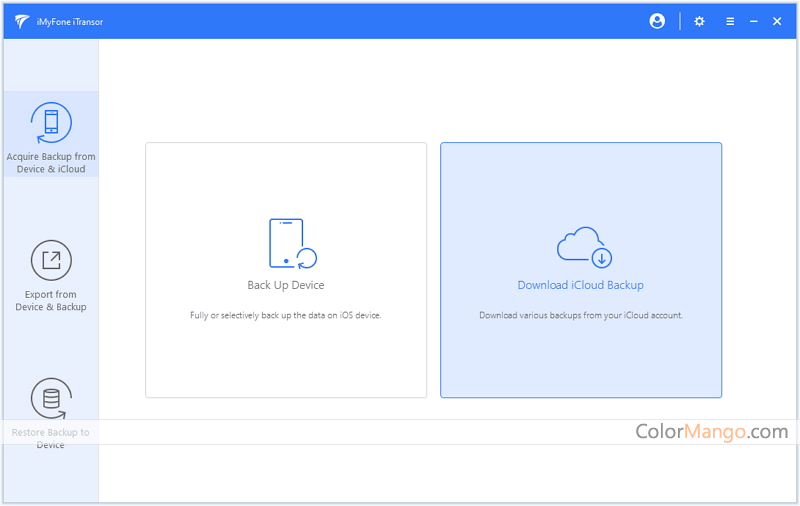Viewport: 800px width, 506px height.
Task: Select the Acquire Backup phone icon in sidebar
Action: (51, 123)
